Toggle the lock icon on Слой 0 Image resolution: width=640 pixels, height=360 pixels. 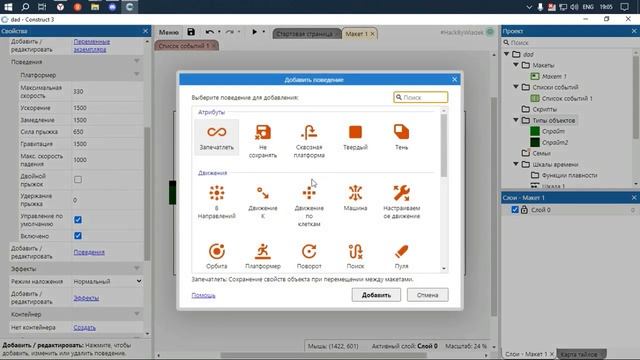(524, 210)
